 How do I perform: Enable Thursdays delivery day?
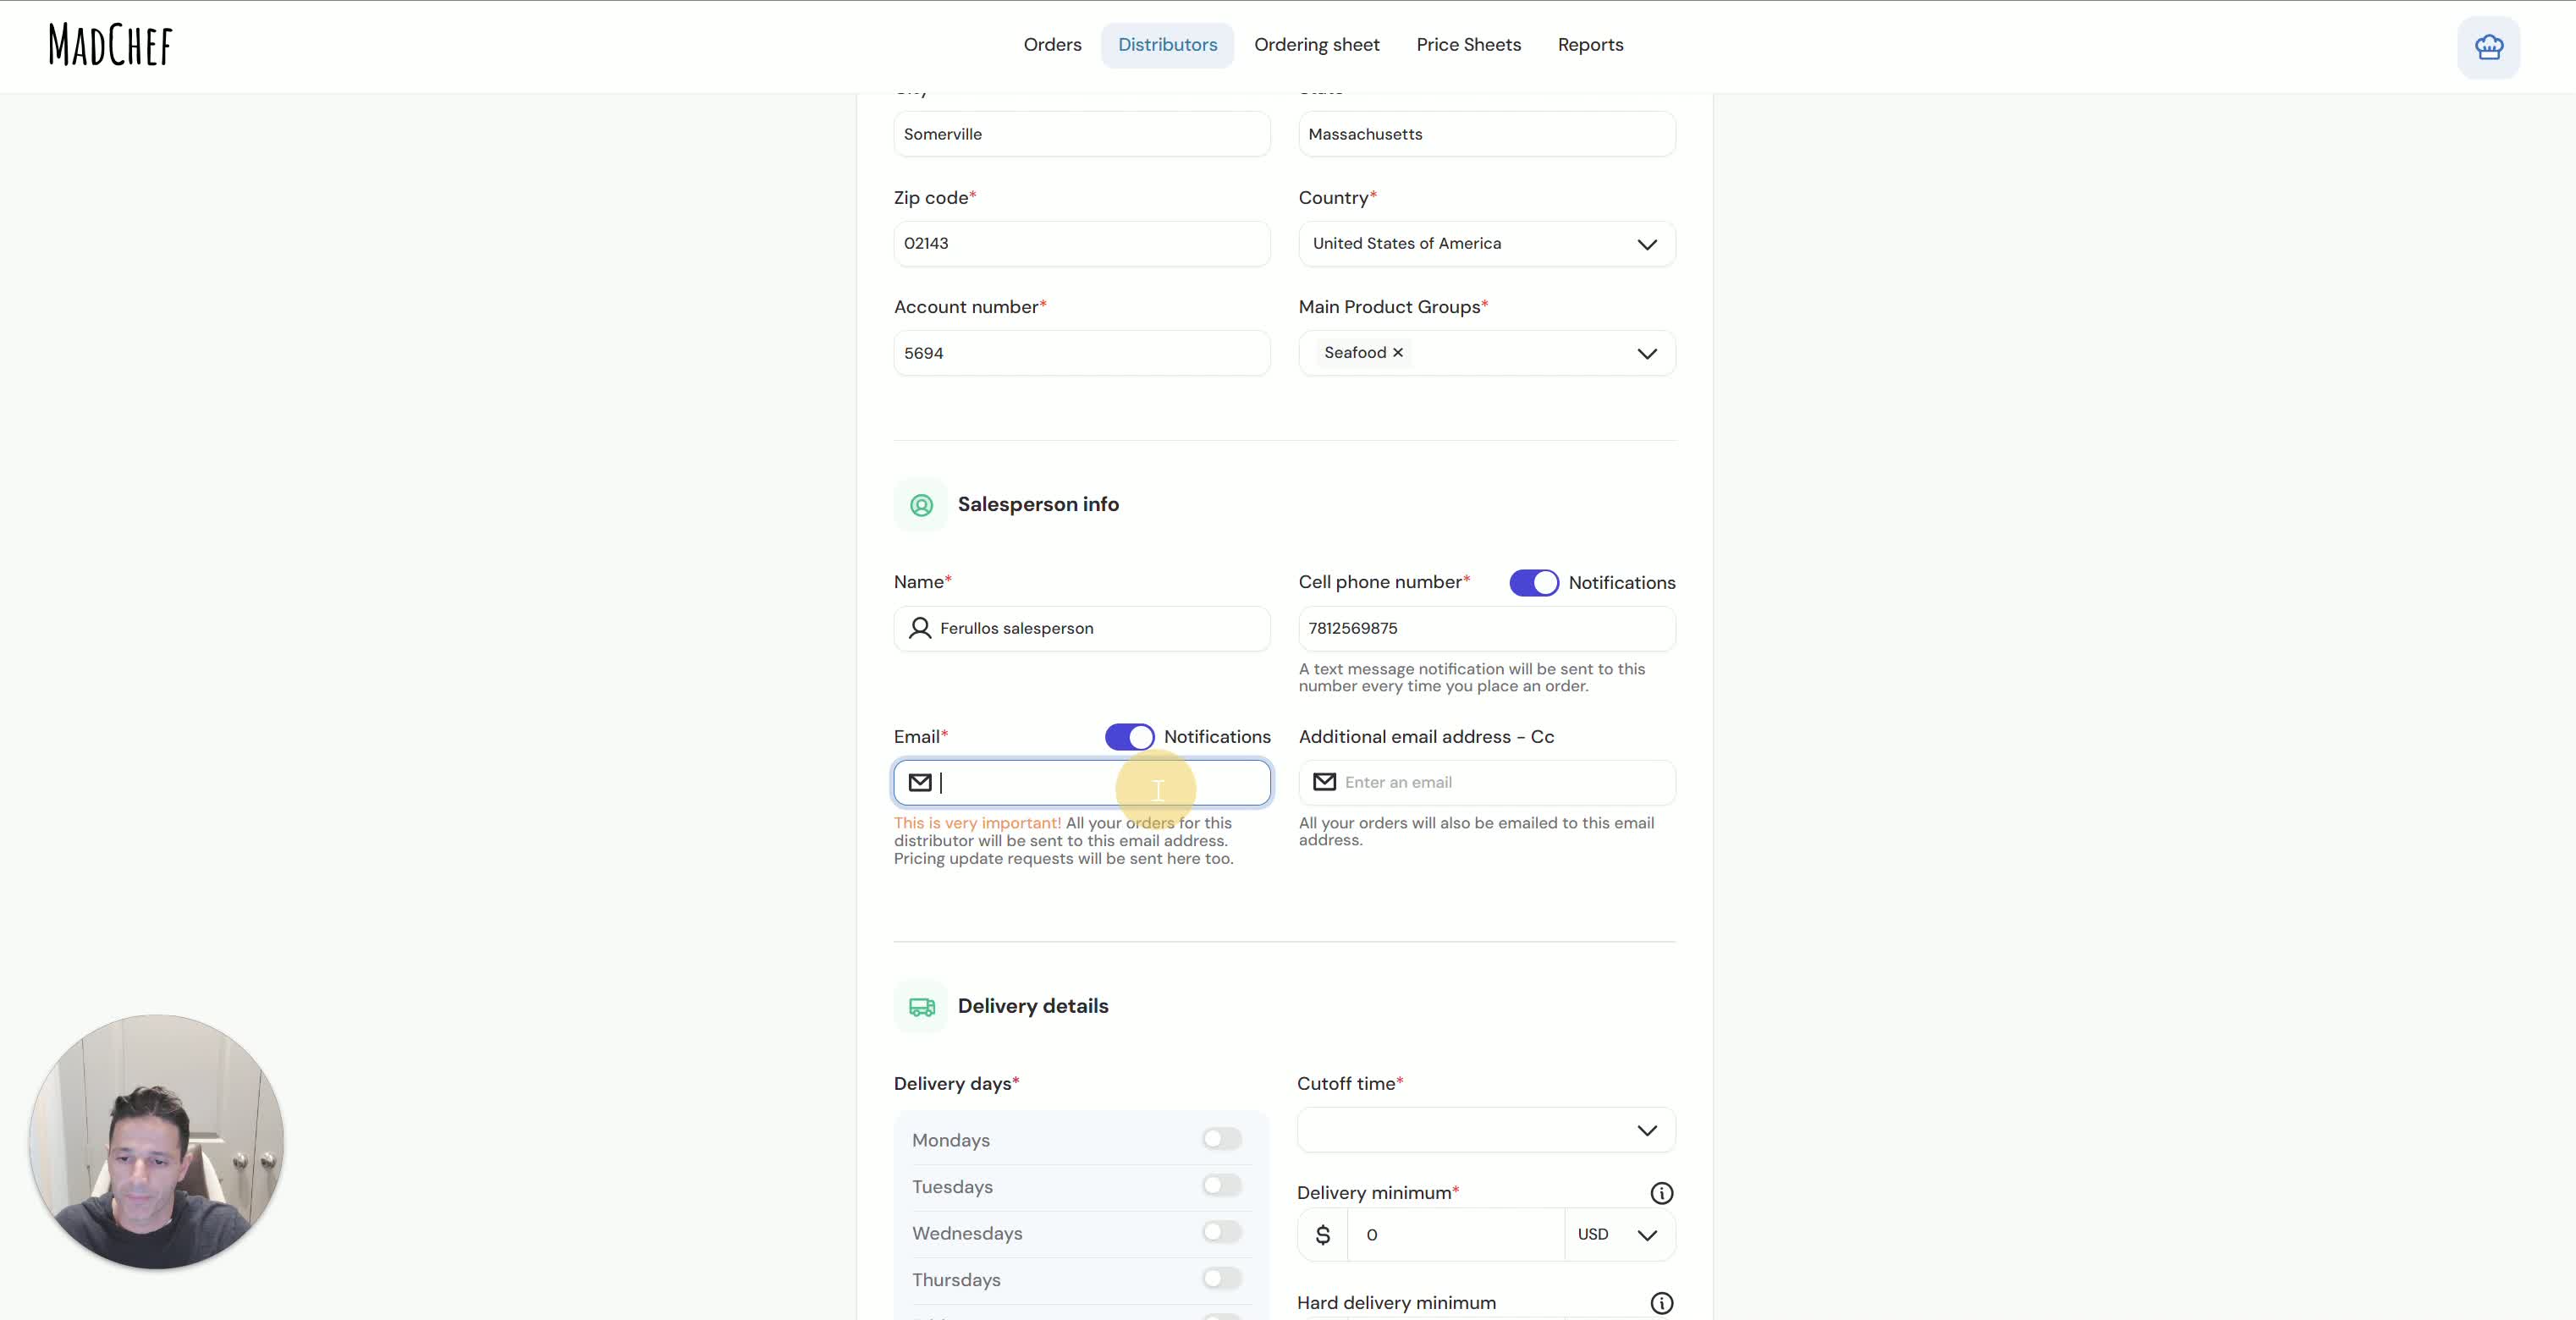click(1221, 1278)
